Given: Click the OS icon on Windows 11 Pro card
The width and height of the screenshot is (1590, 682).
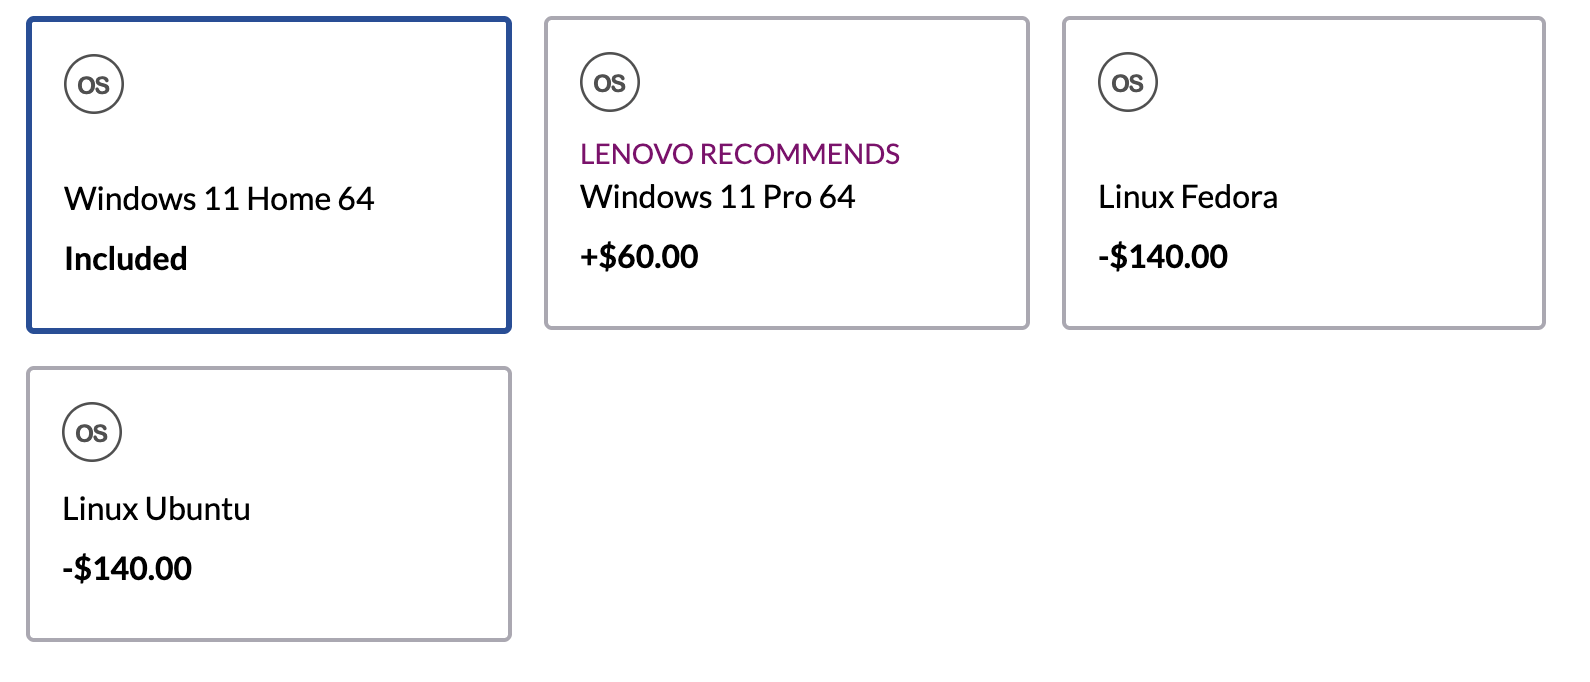Looking at the screenshot, I should (x=610, y=83).
